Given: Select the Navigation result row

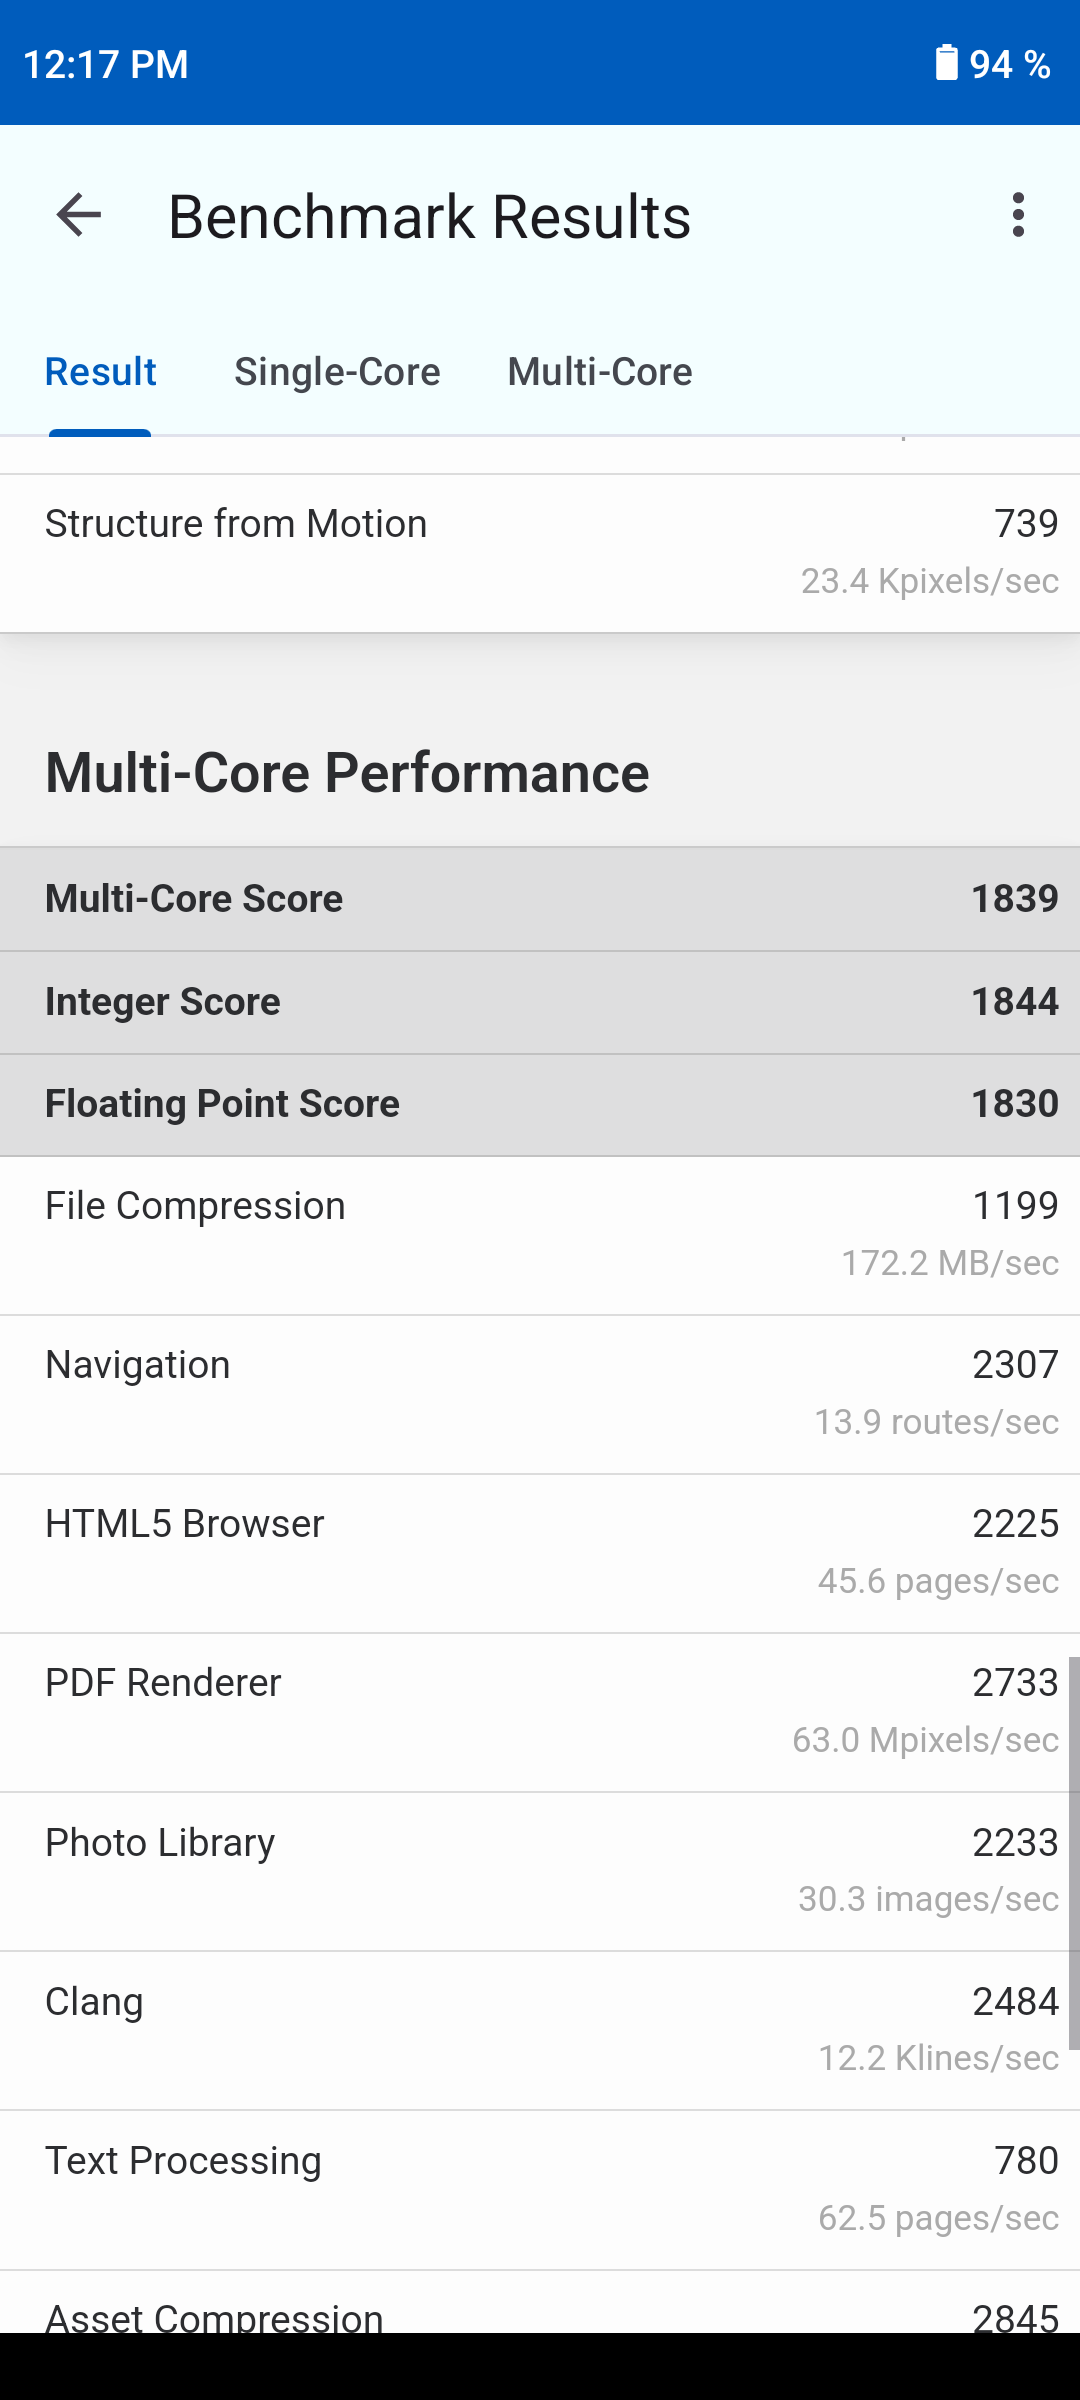Looking at the screenshot, I should [x=540, y=1394].
